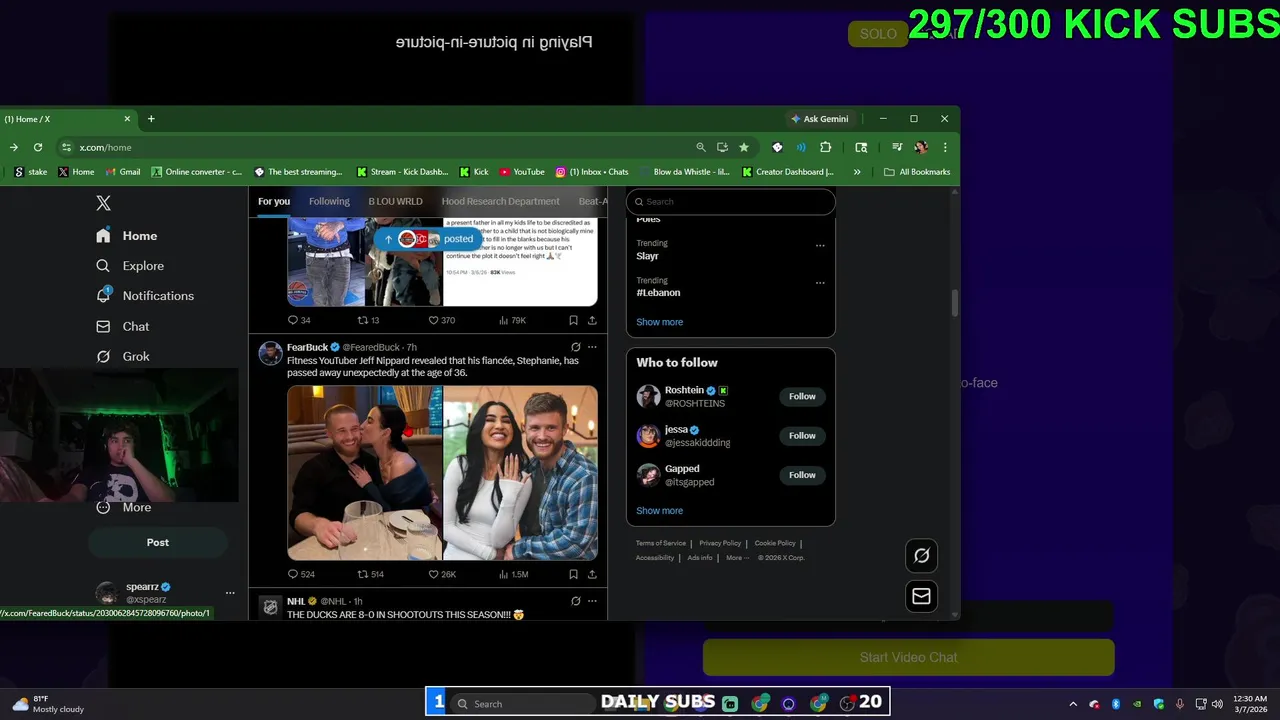This screenshot has width=1280, height=720.
Task: Open a new Chrome tab
Action: pyautogui.click(x=151, y=119)
